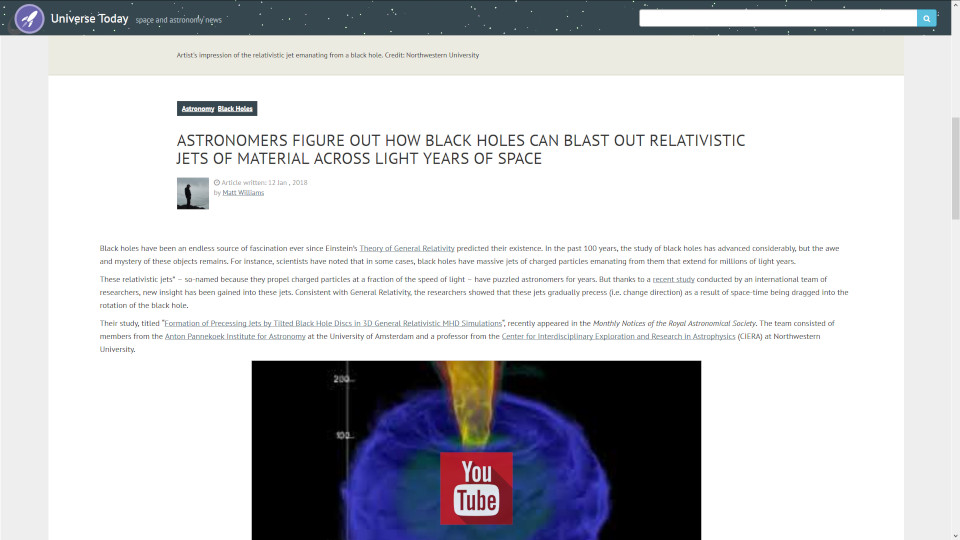Viewport: 960px width, 540px height.
Task: Open the Formation of Precessing Jets study link
Action: [x=333, y=323]
